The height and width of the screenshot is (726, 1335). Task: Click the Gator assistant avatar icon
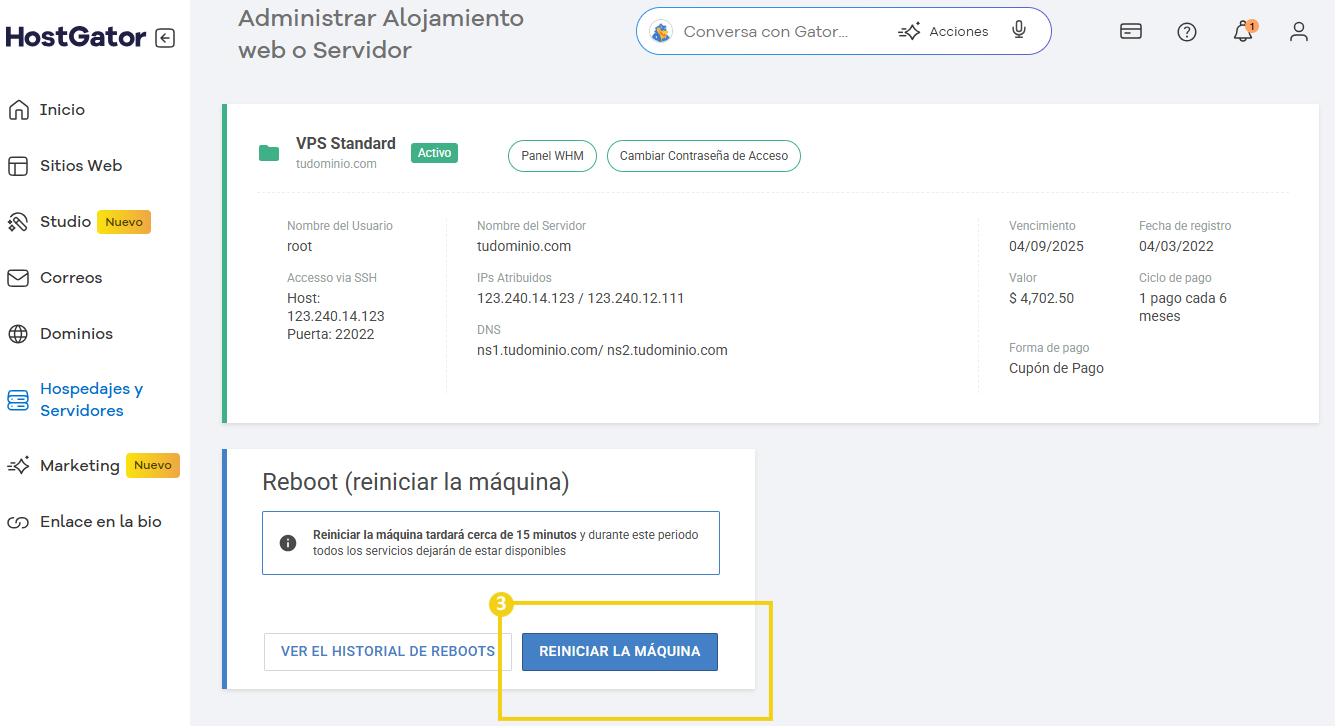point(661,32)
